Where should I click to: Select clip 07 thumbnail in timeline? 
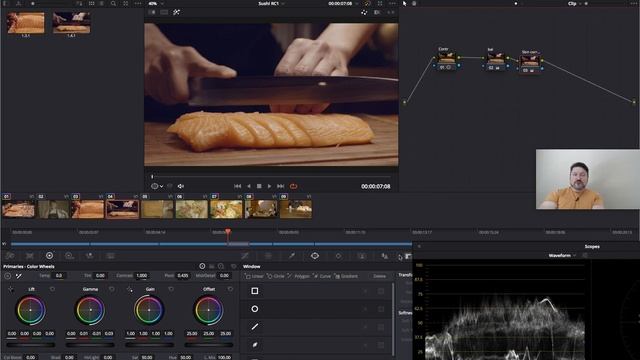click(226, 209)
